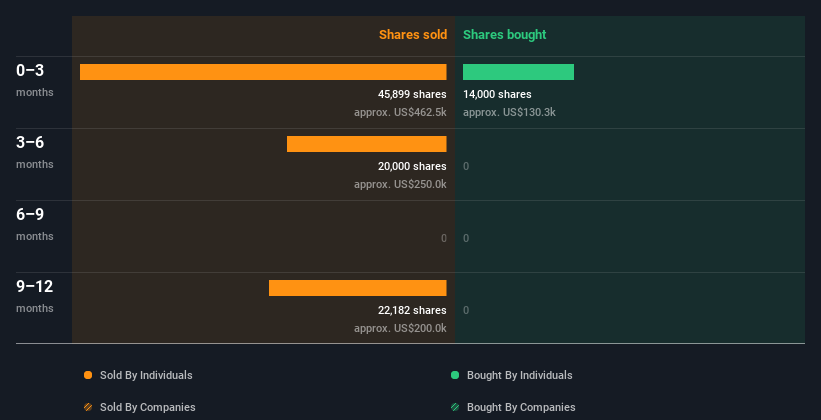Click the 0–3 months row label
The image size is (821, 420).
point(35,79)
